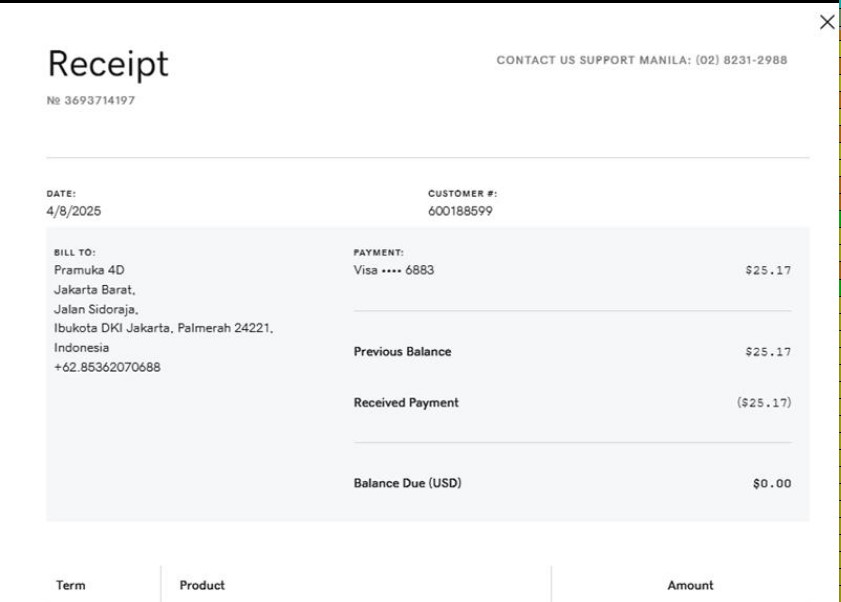This screenshot has height=602, width=841.
Task: Select the Visa payment amount $25.17
Action: [767, 270]
